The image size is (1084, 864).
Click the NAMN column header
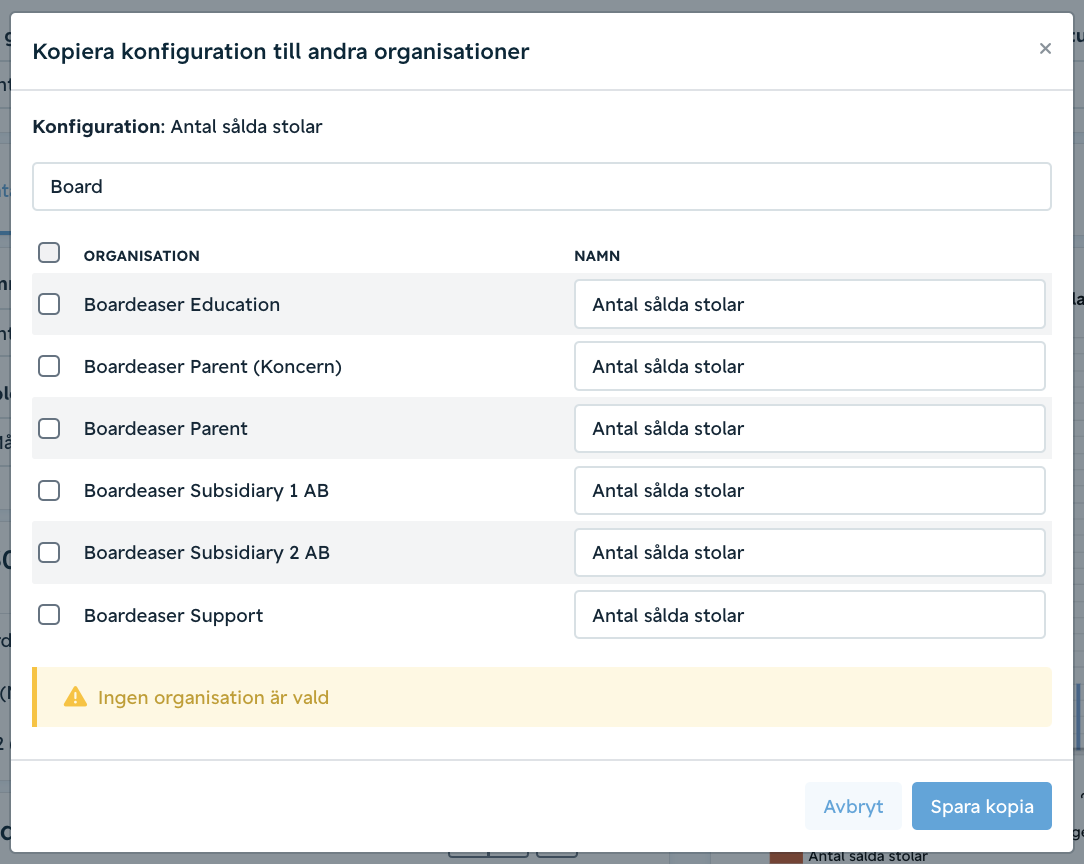(x=597, y=256)
